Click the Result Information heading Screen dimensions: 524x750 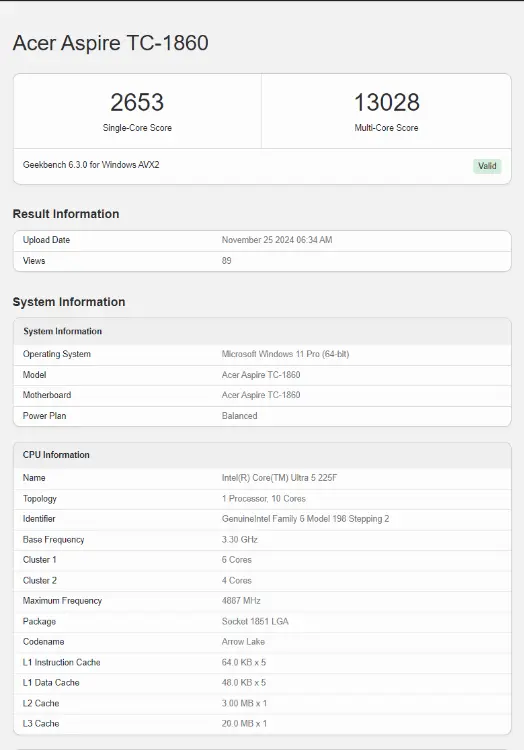[66, 214]
